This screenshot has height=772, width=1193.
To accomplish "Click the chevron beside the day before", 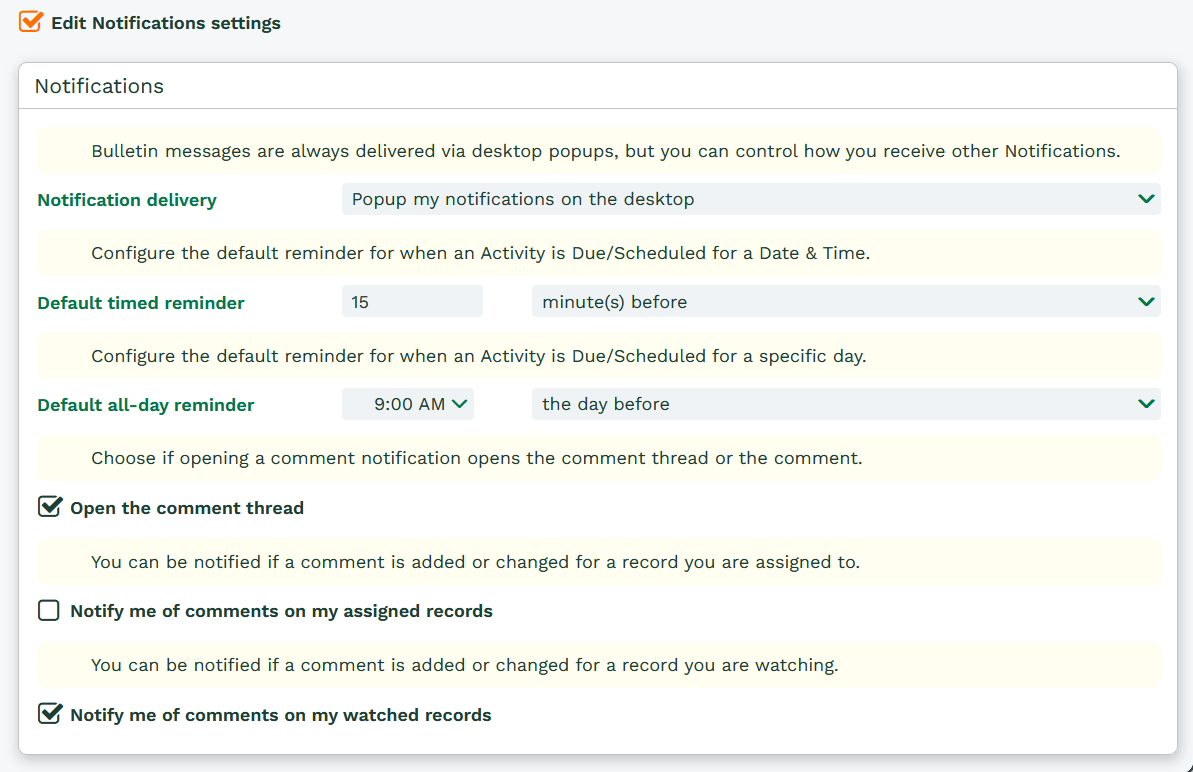I will click(1146, 404).
